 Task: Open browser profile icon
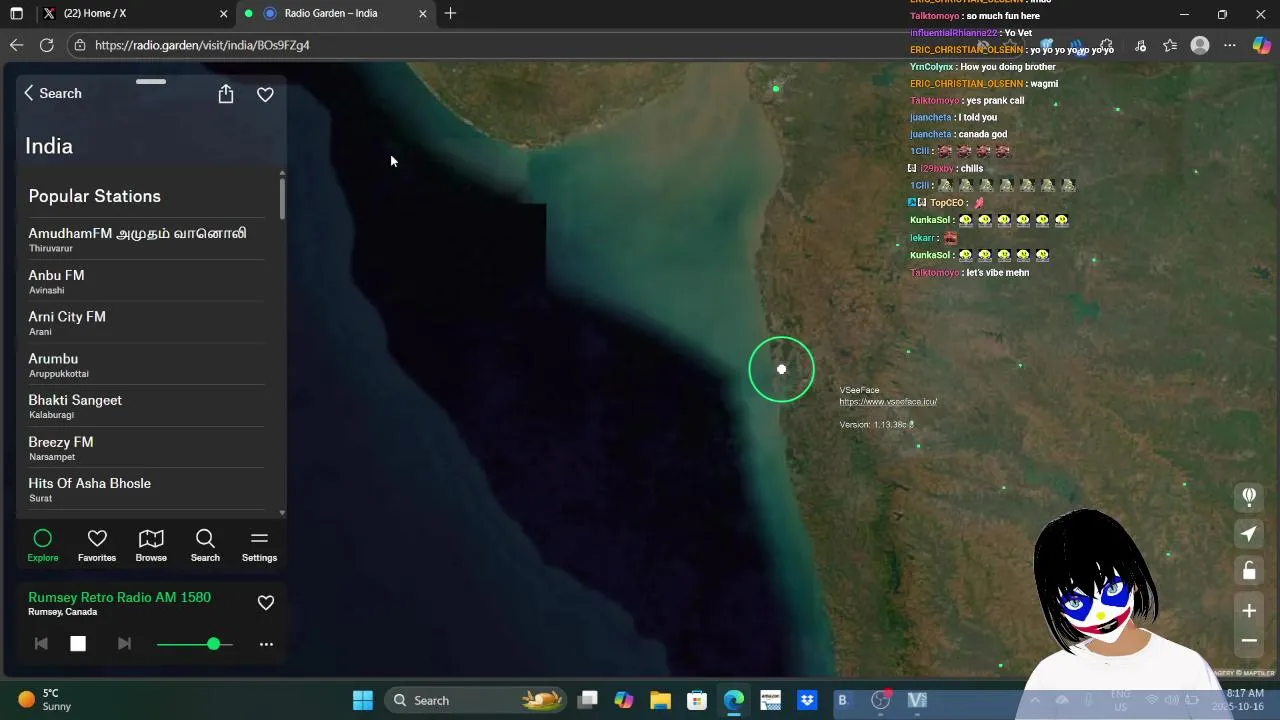[1200, 45]
